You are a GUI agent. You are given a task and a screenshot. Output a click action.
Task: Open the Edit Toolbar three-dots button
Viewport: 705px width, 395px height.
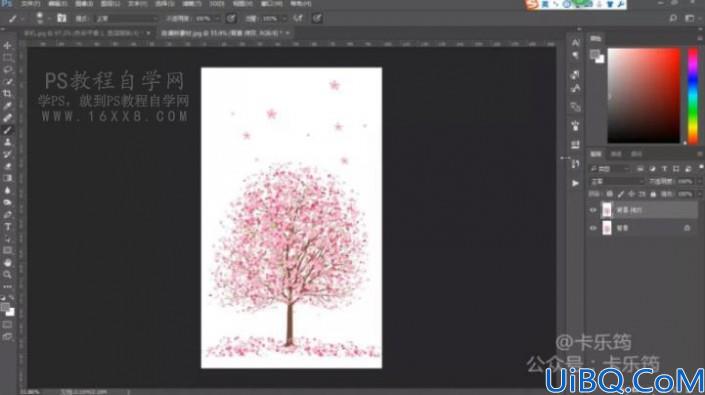[x=8, y=286]
